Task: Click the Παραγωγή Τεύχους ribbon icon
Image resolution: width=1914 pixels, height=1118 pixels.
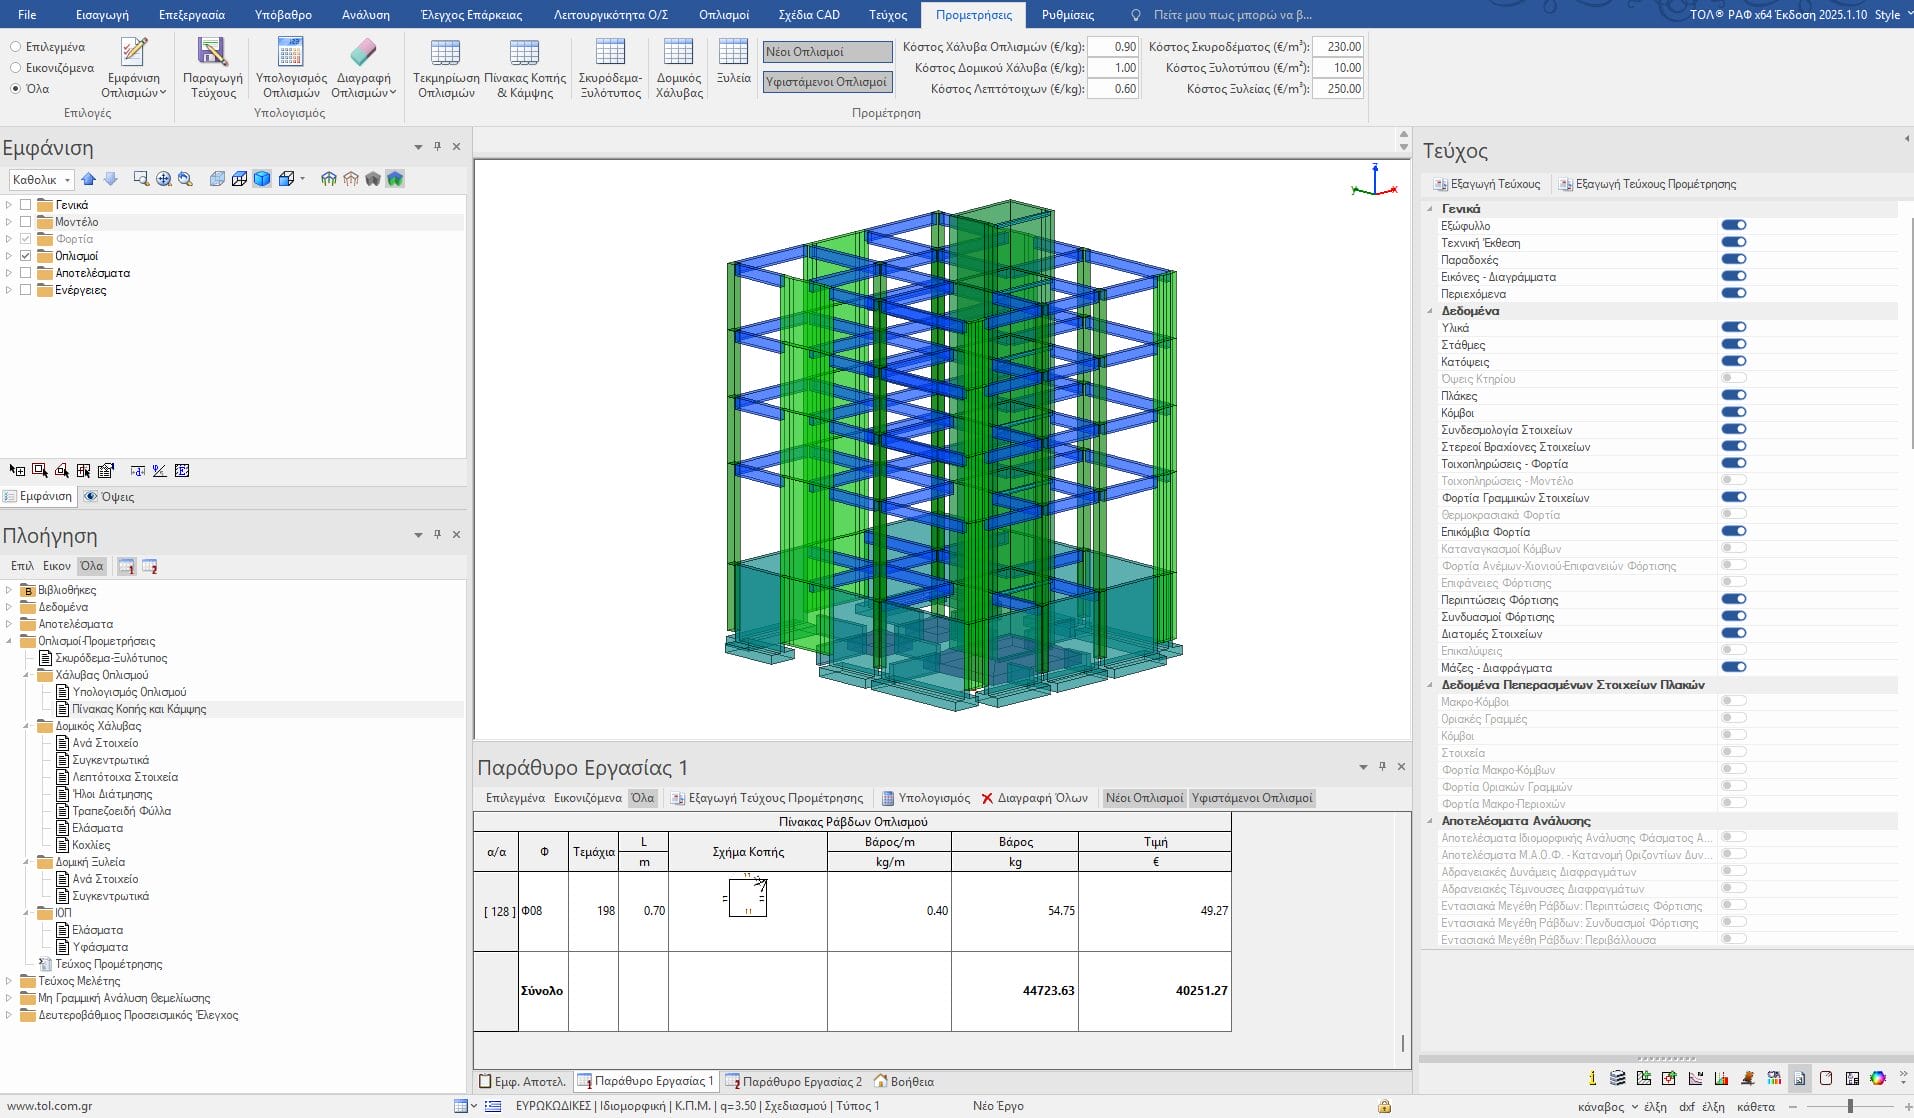Action: 212,52
